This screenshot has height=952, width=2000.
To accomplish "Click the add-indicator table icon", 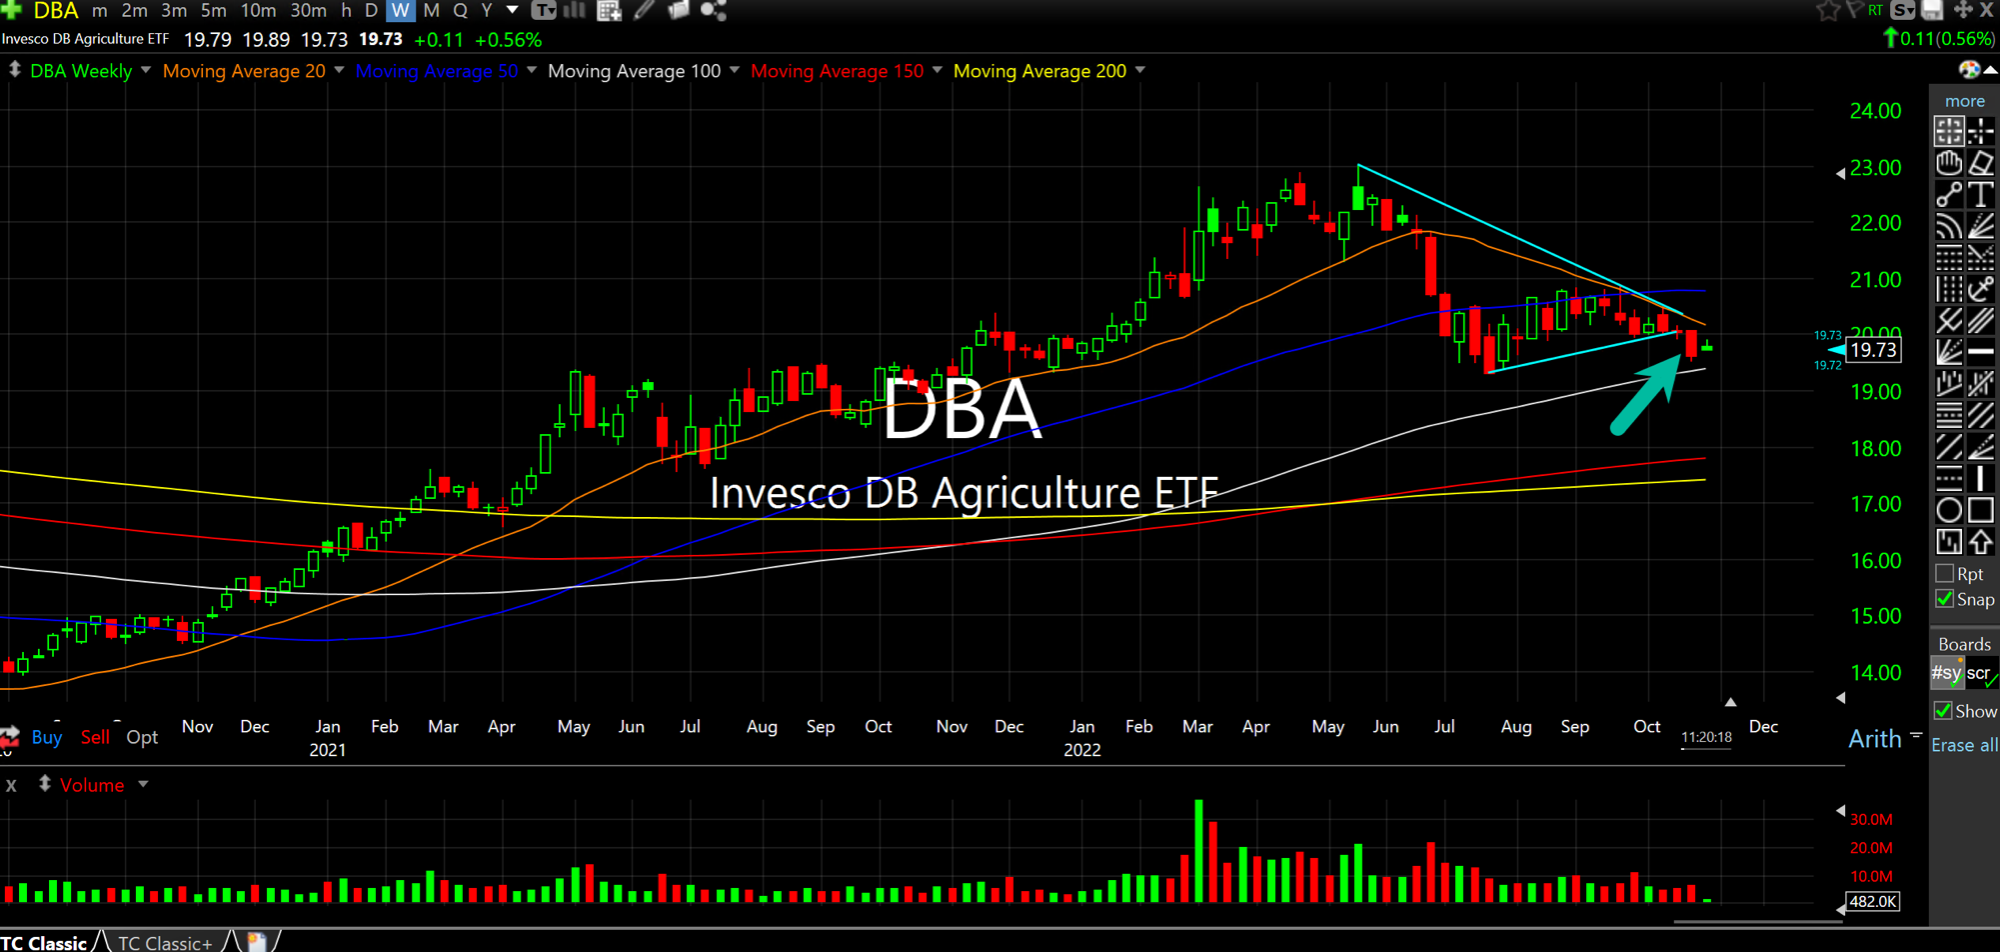I will pyautogui.click(x=609, y=10).
